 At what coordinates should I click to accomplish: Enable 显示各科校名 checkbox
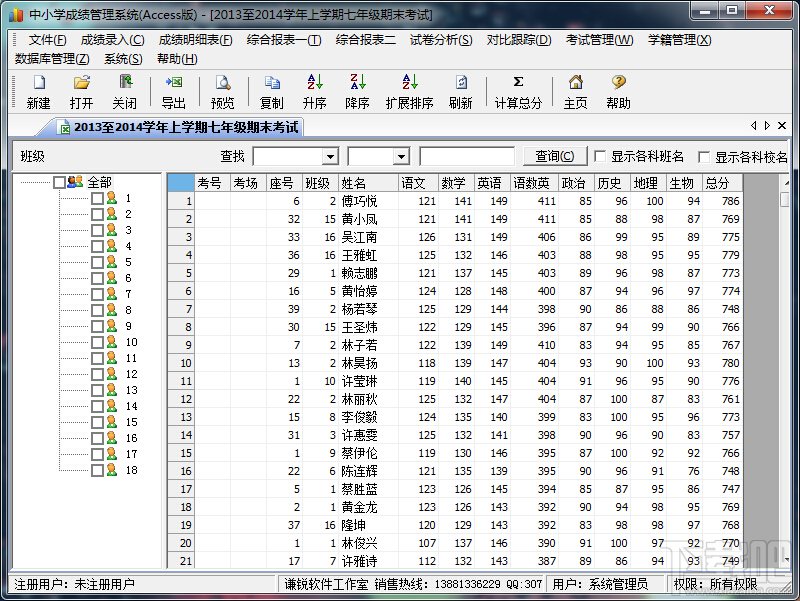pos(704,157)
